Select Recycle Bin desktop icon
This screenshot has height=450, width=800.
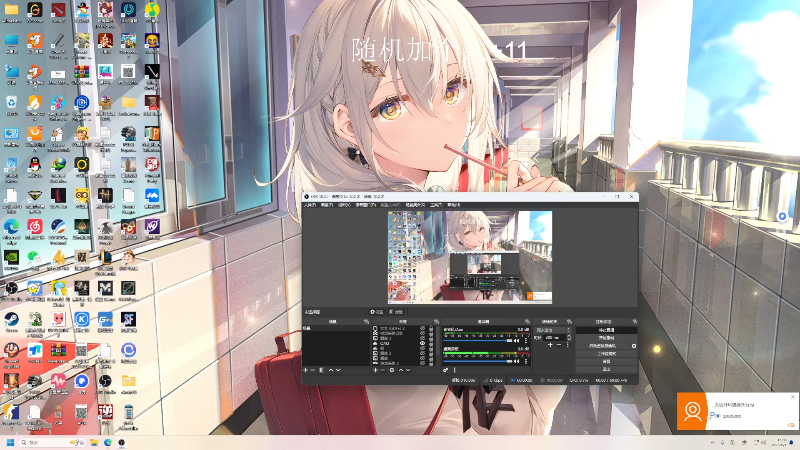pos(11,105)
